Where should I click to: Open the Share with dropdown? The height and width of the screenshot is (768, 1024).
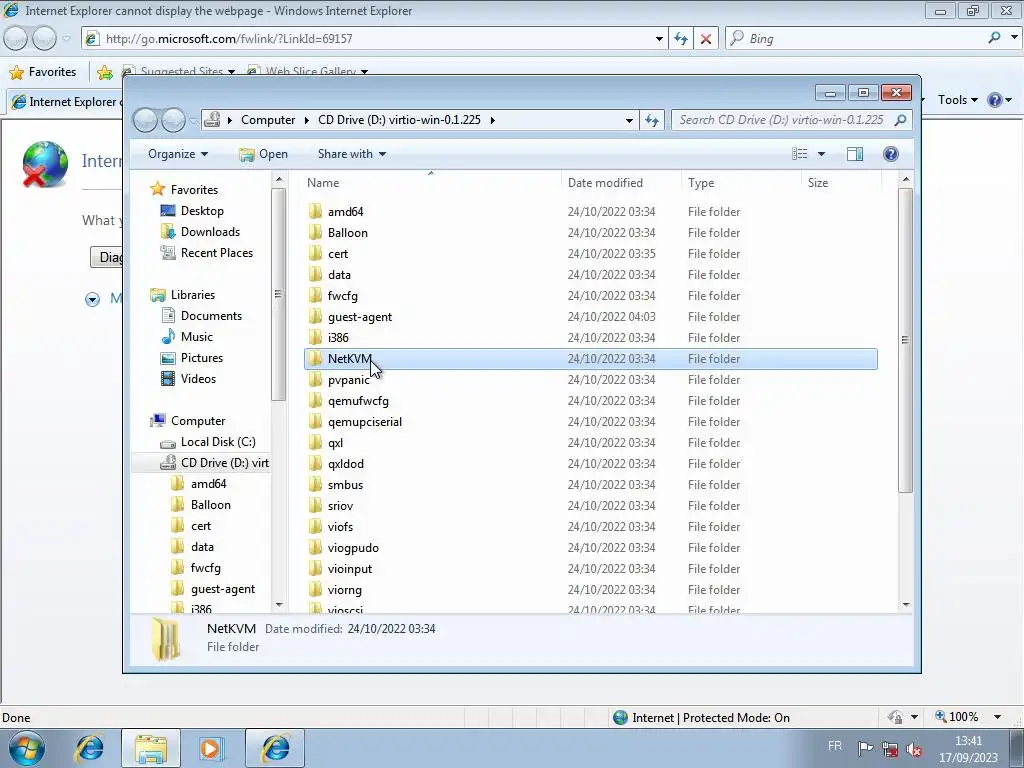coord(351,153)
